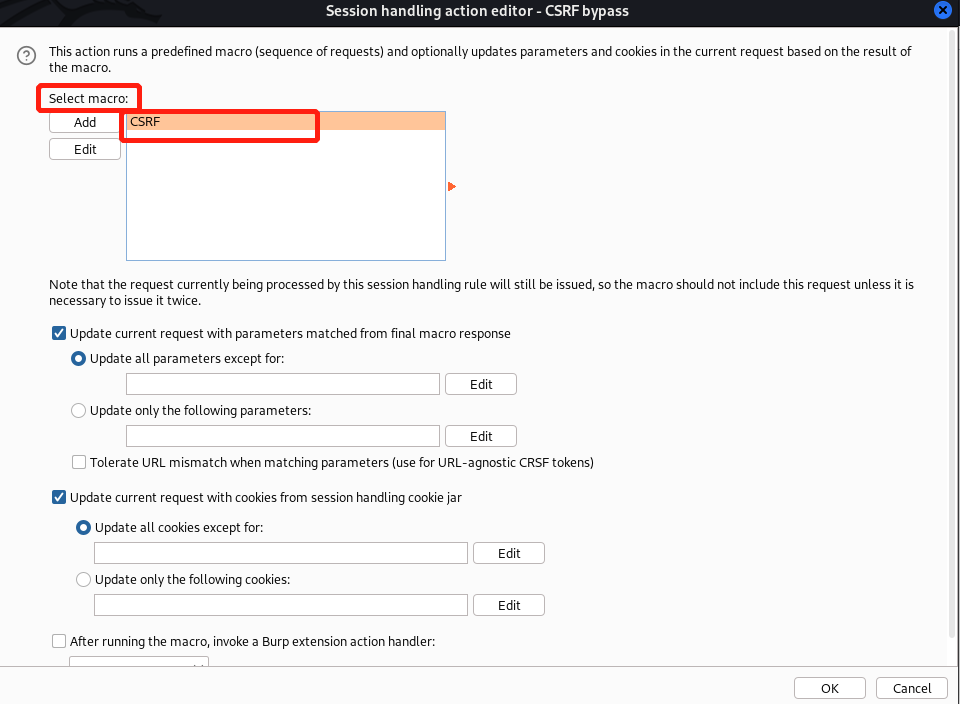The width and height of the screenshot is (960, 704).
Task: Click the orange arrow beside macro list
Action: coord(452,187)
